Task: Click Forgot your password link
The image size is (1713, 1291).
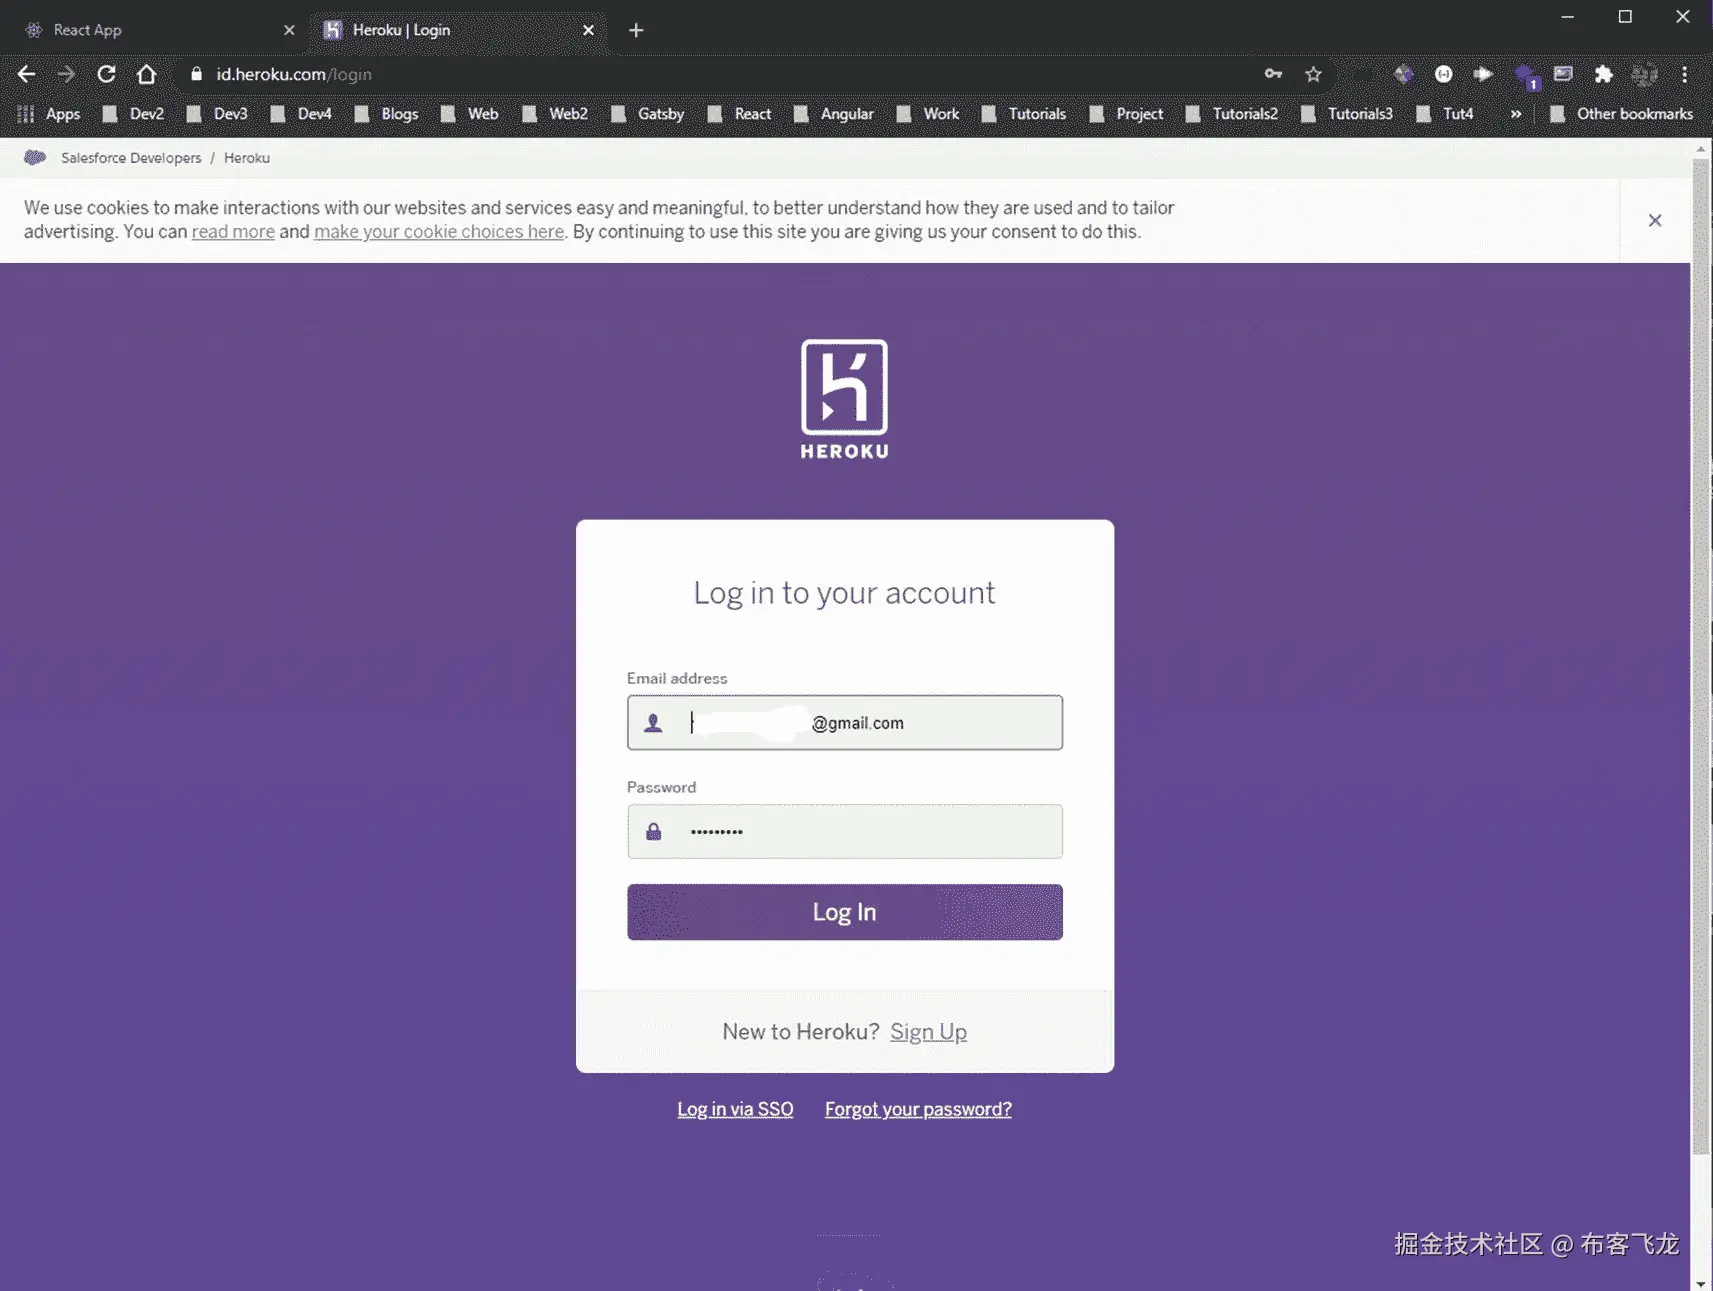Action: [918, 1109]
